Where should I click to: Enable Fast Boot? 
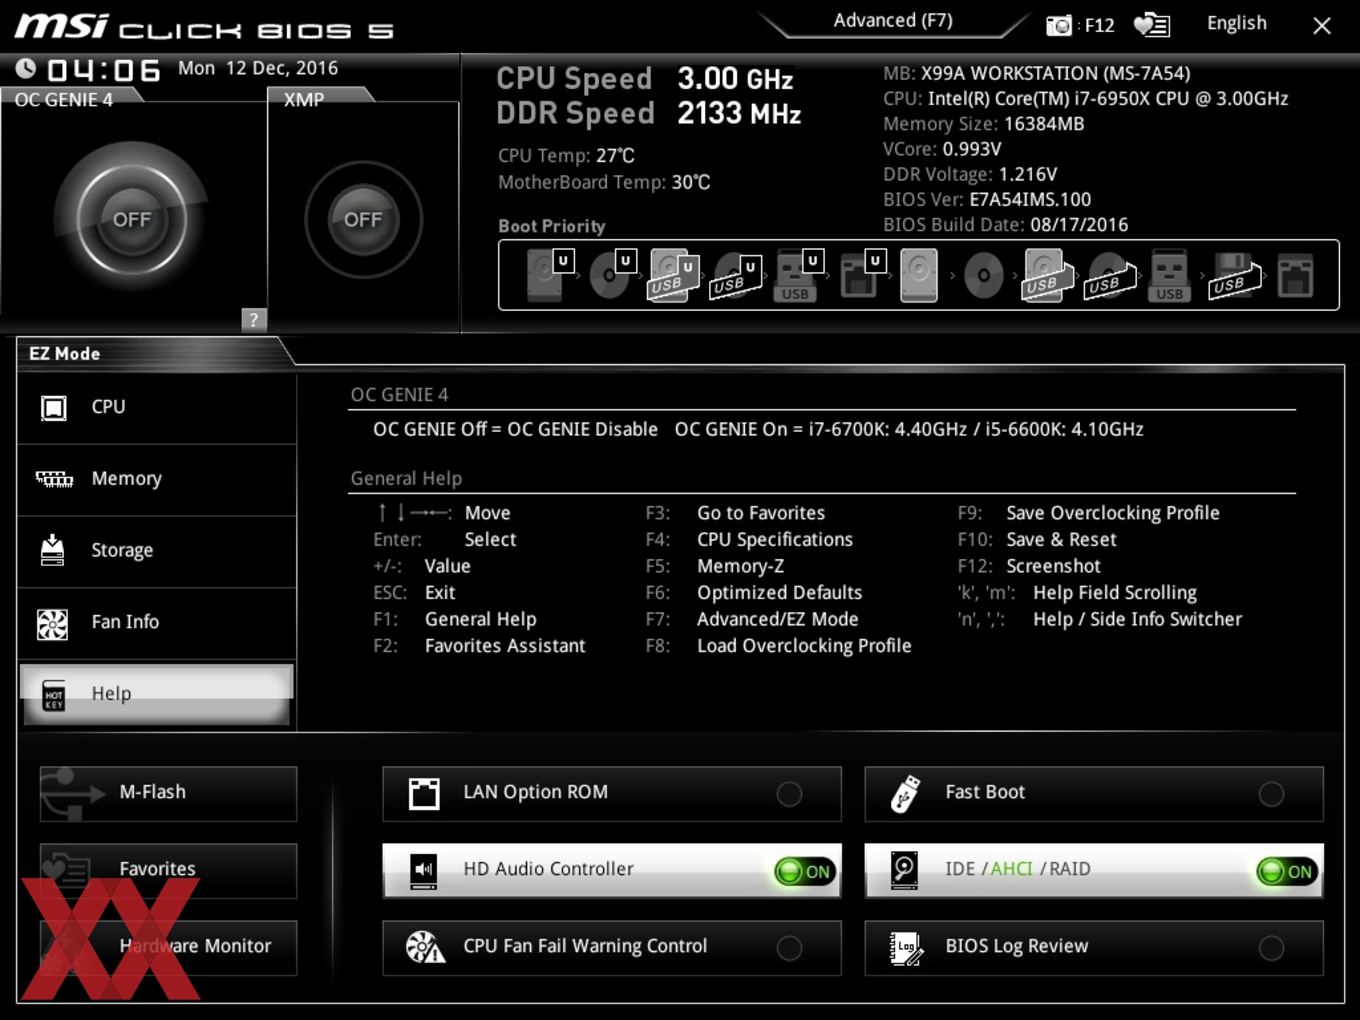[1094, 794]
